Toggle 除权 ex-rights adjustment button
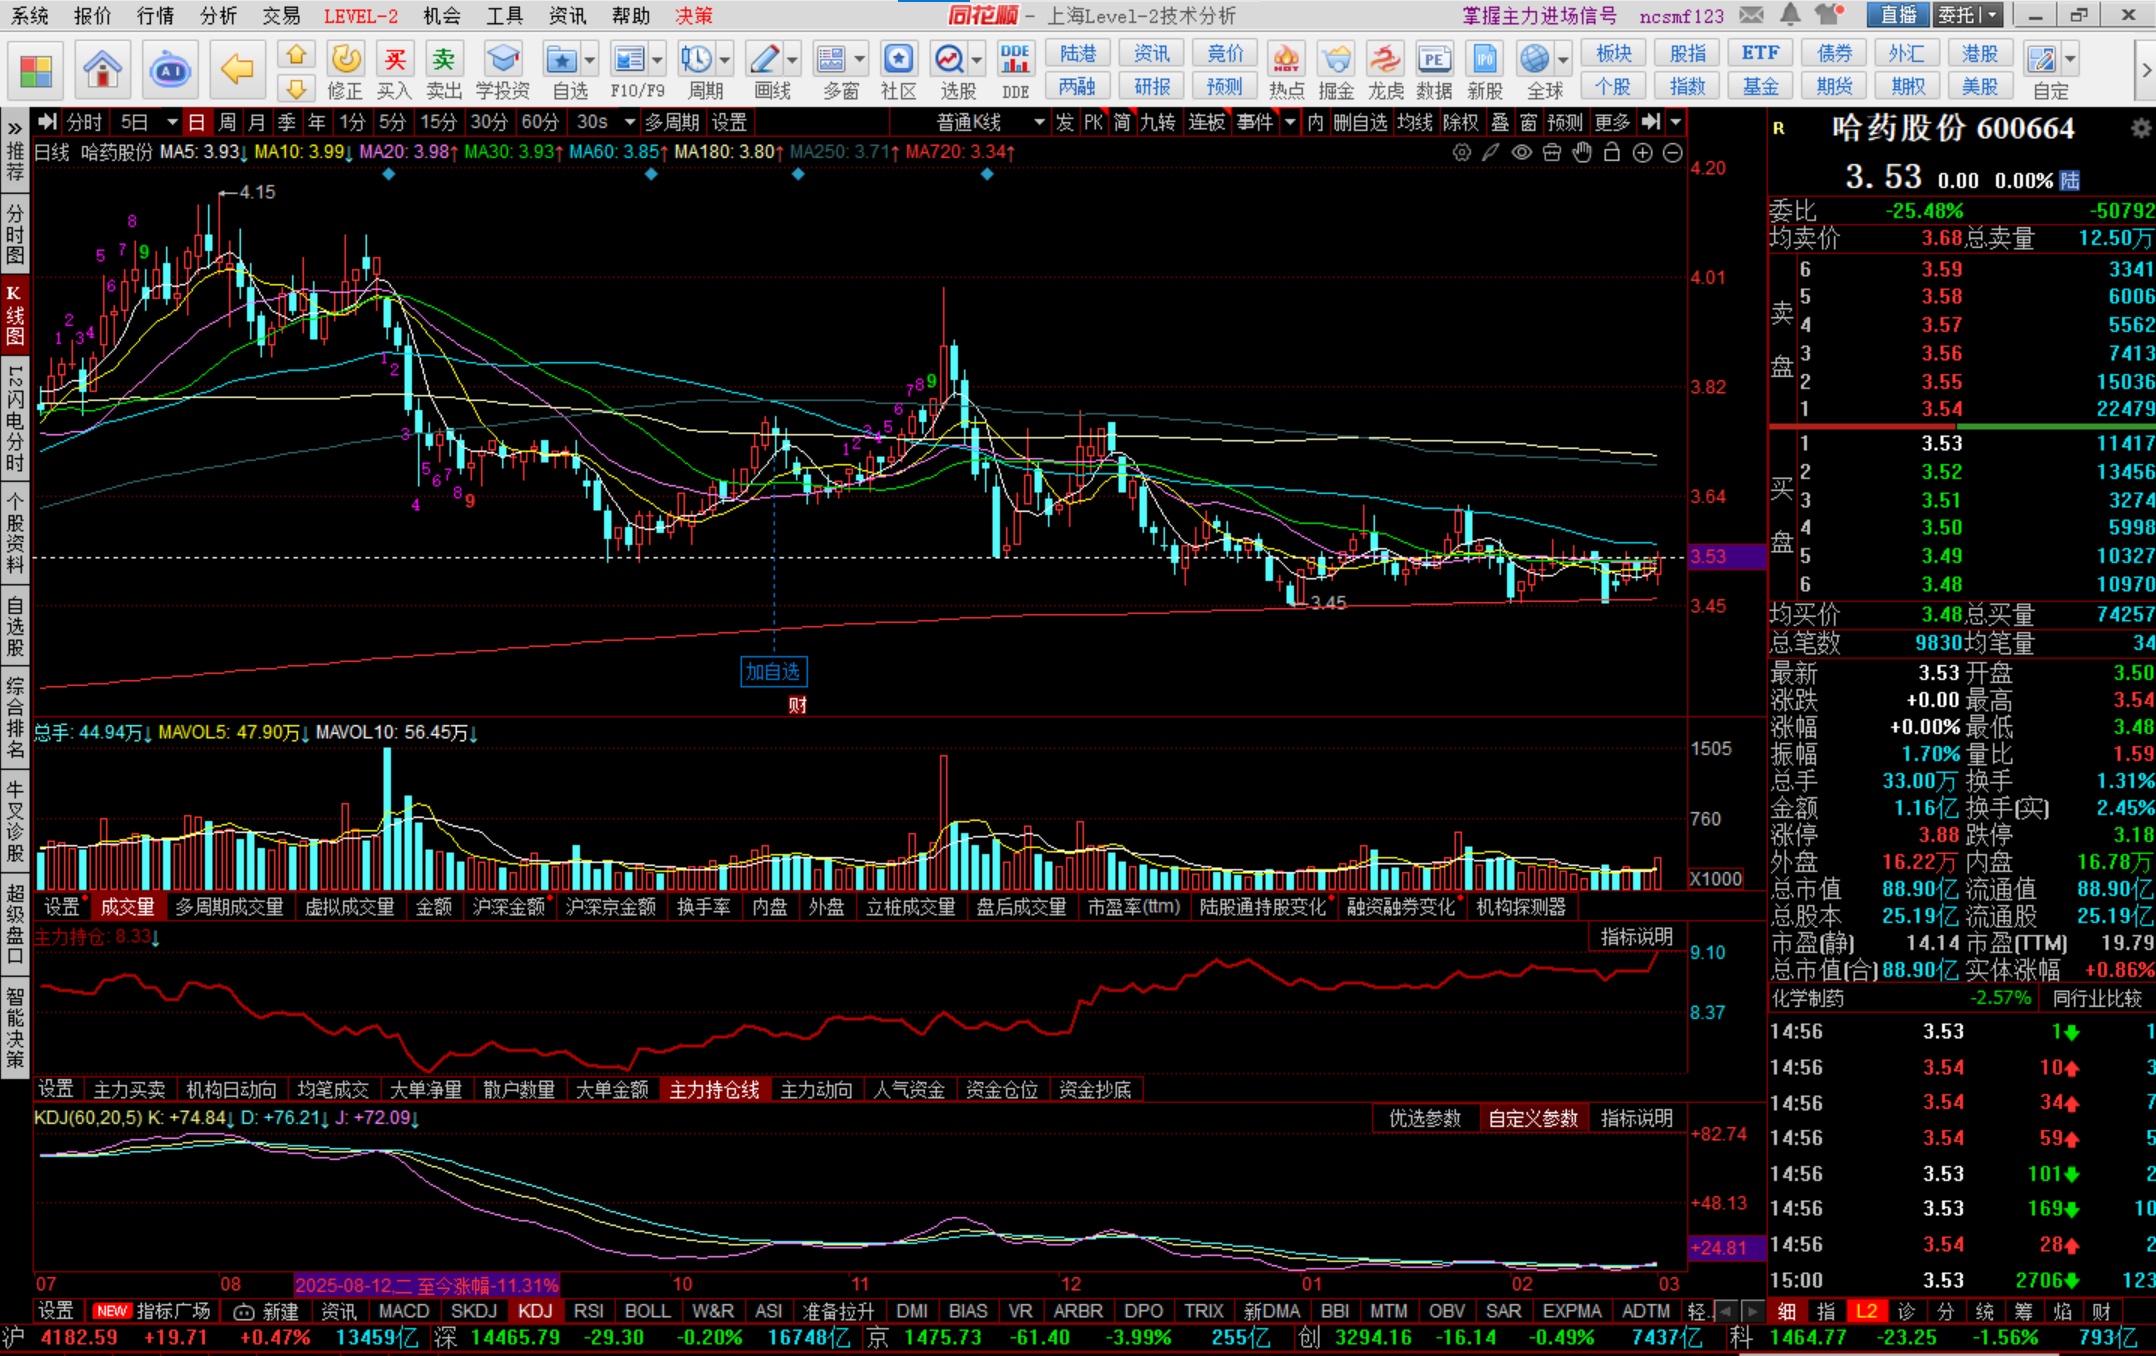The height and width of the screenshot is (1356, 2156). click(1461, 122)
